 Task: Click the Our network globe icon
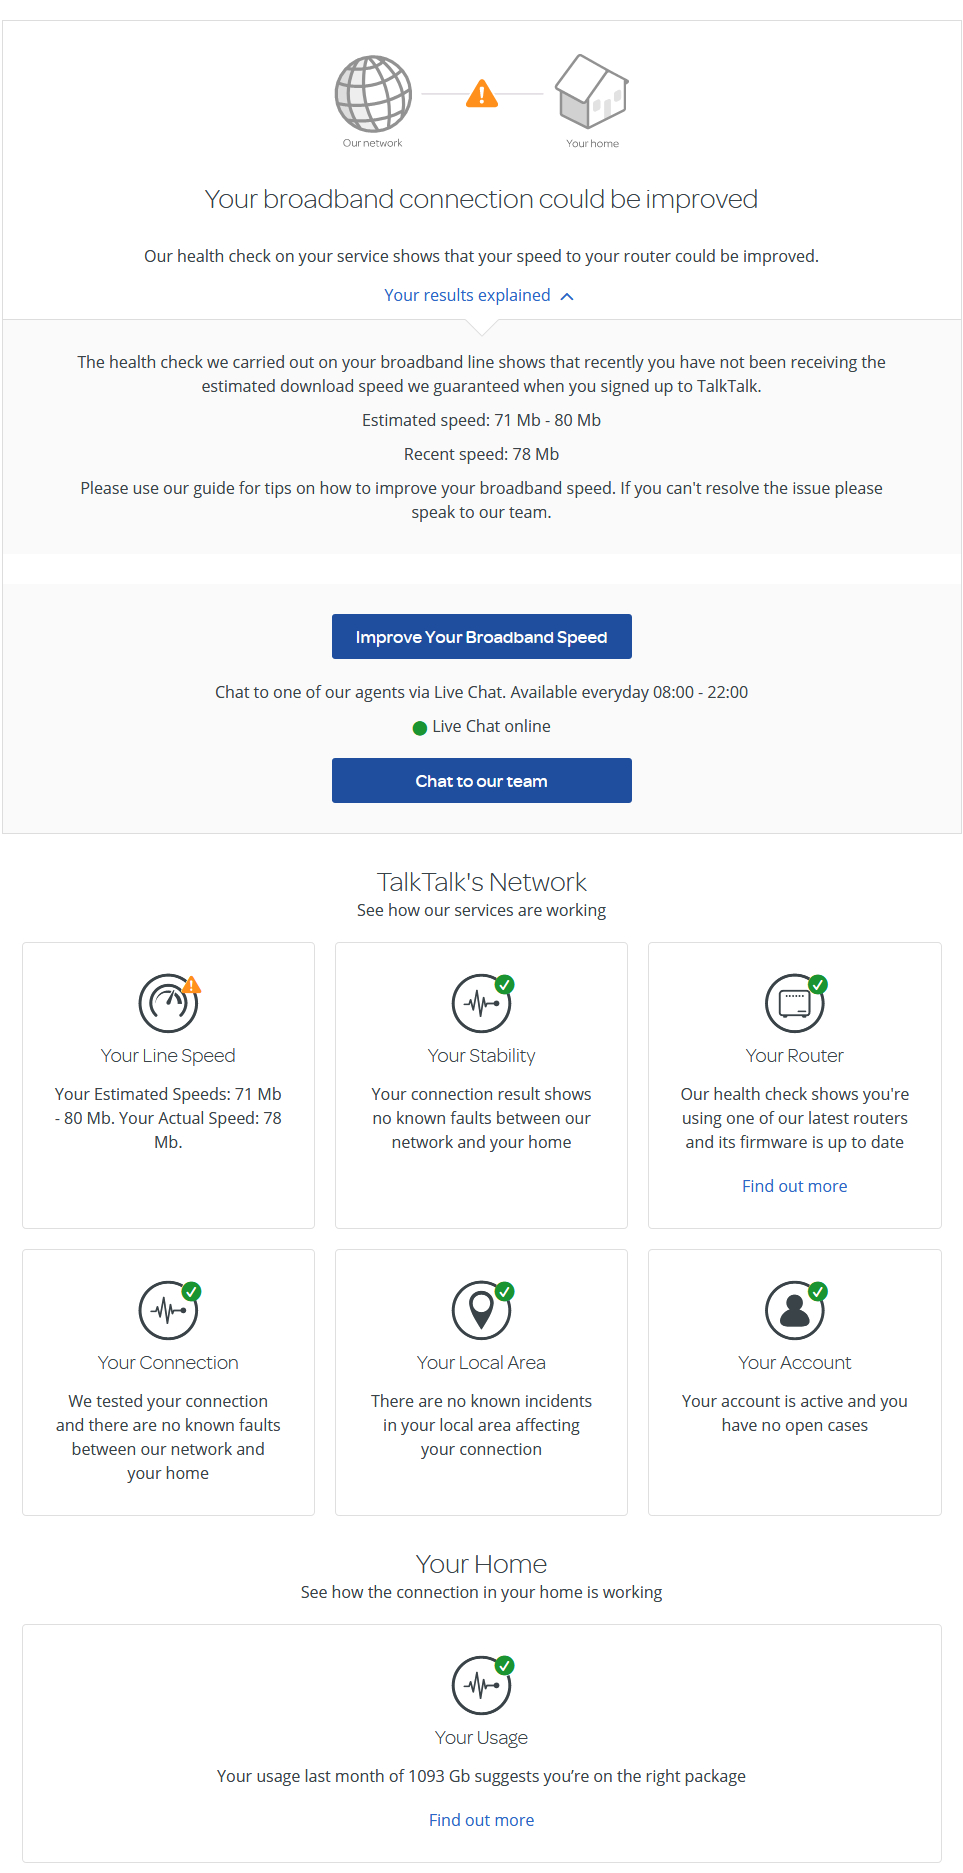373,93
